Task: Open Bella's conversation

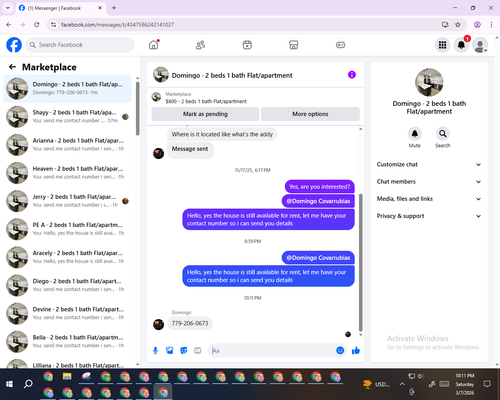Action: [x=67, y=341]
